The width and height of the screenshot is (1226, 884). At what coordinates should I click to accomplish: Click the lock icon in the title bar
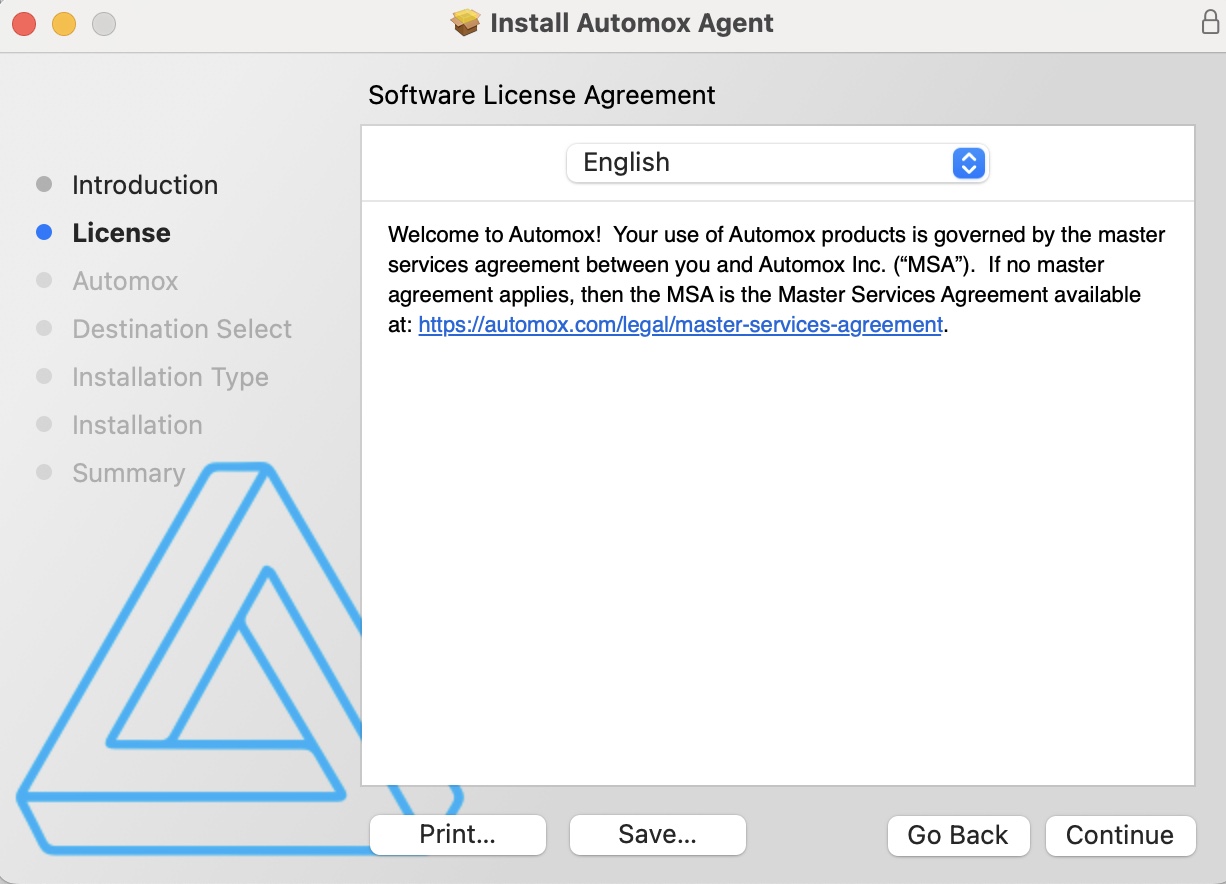pos(1209,22)
